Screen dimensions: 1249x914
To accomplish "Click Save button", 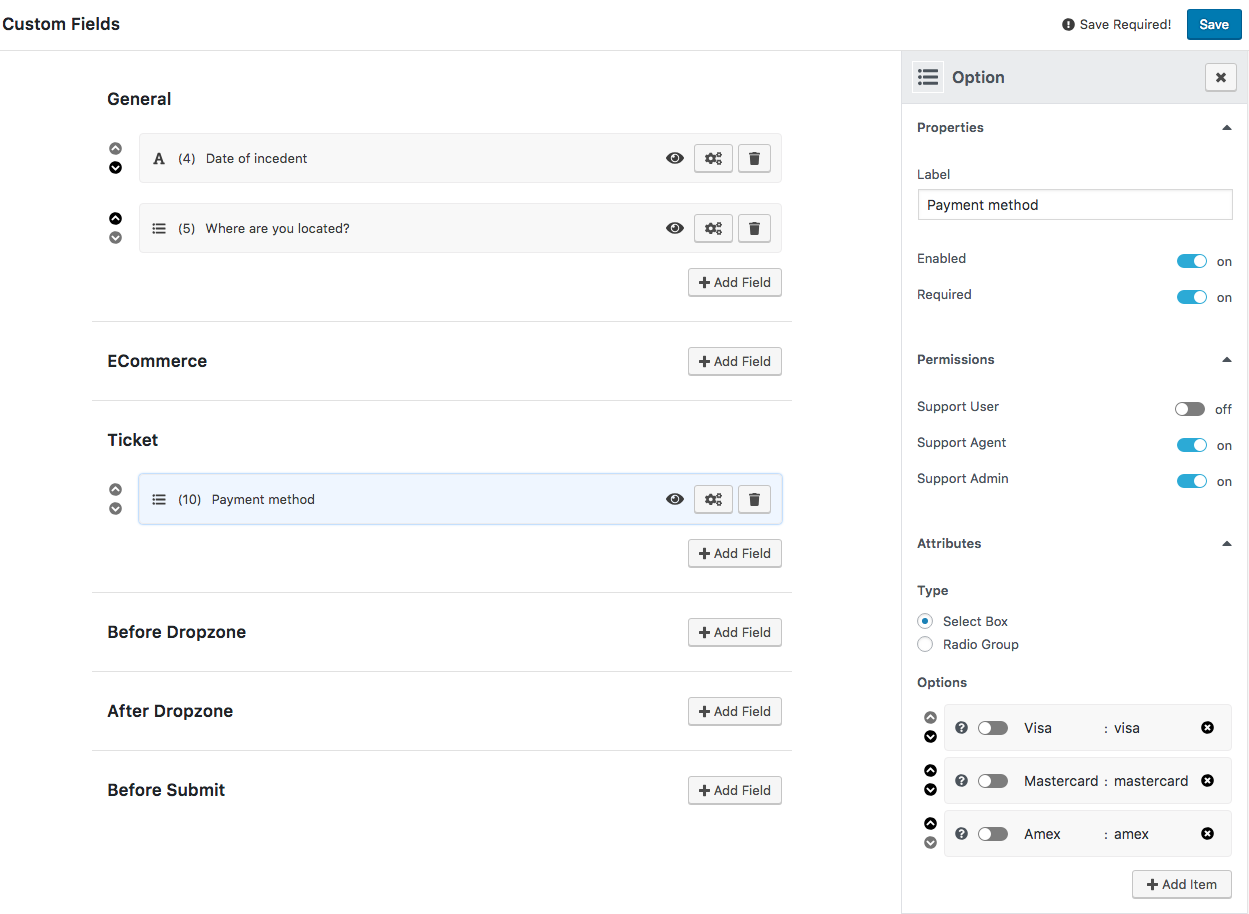I will pyautogui.click(x=1213, y=25).
